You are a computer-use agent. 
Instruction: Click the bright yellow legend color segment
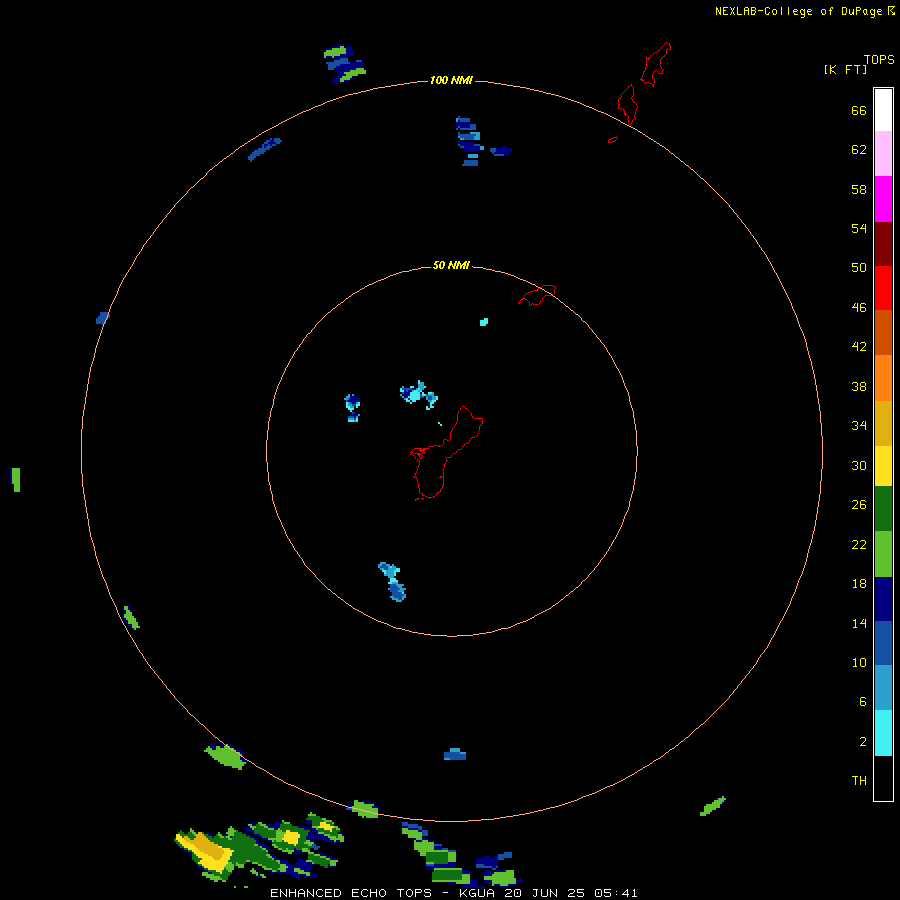(x=883, y=467)
